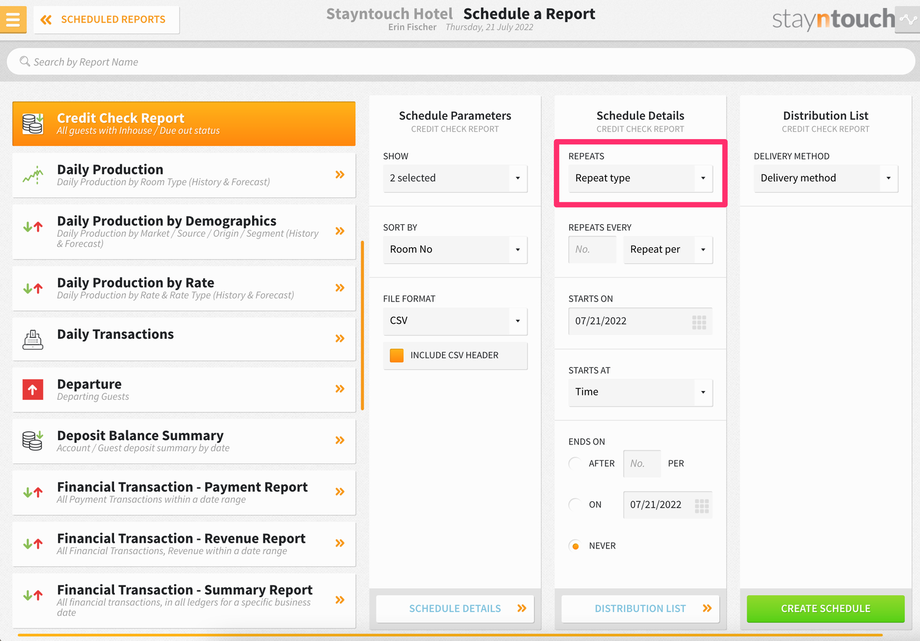920x641 pixels.
Task: Expand Daily Production by Demographics chevron
Action: click(340, 231)
